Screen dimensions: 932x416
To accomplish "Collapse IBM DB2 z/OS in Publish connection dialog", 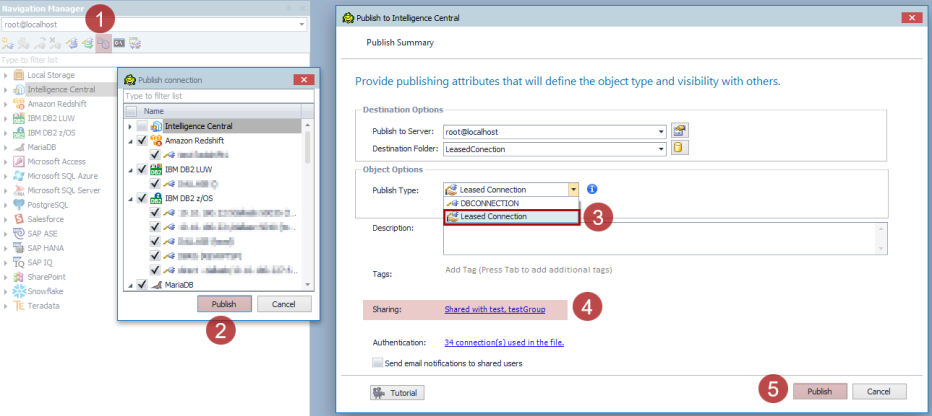I will pyautogui.click(x=130, y=198).
